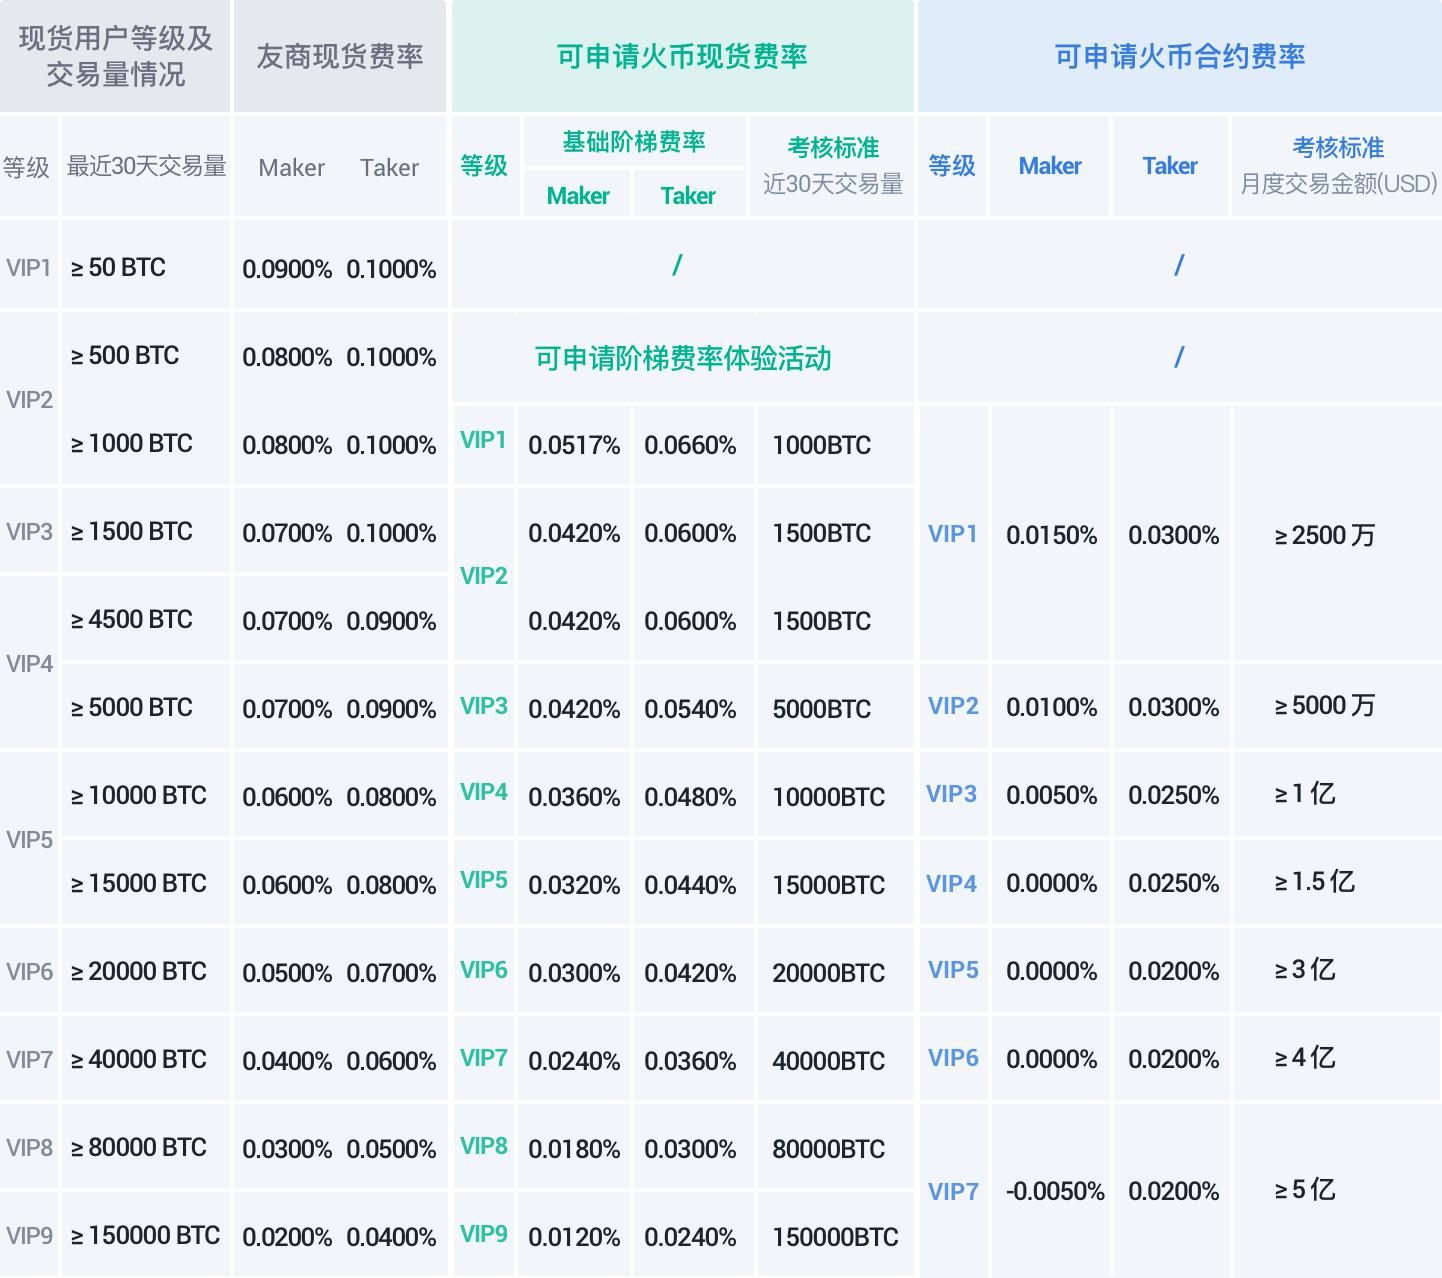Click the 0.0440% taker rate

coord(690,885)
